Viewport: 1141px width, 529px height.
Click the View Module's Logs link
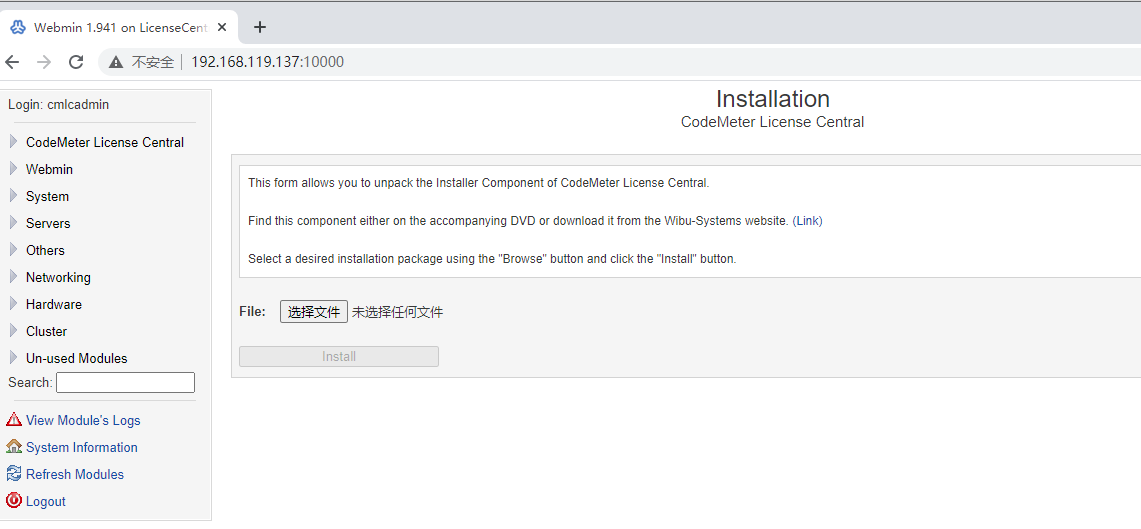tap(83, 421)
